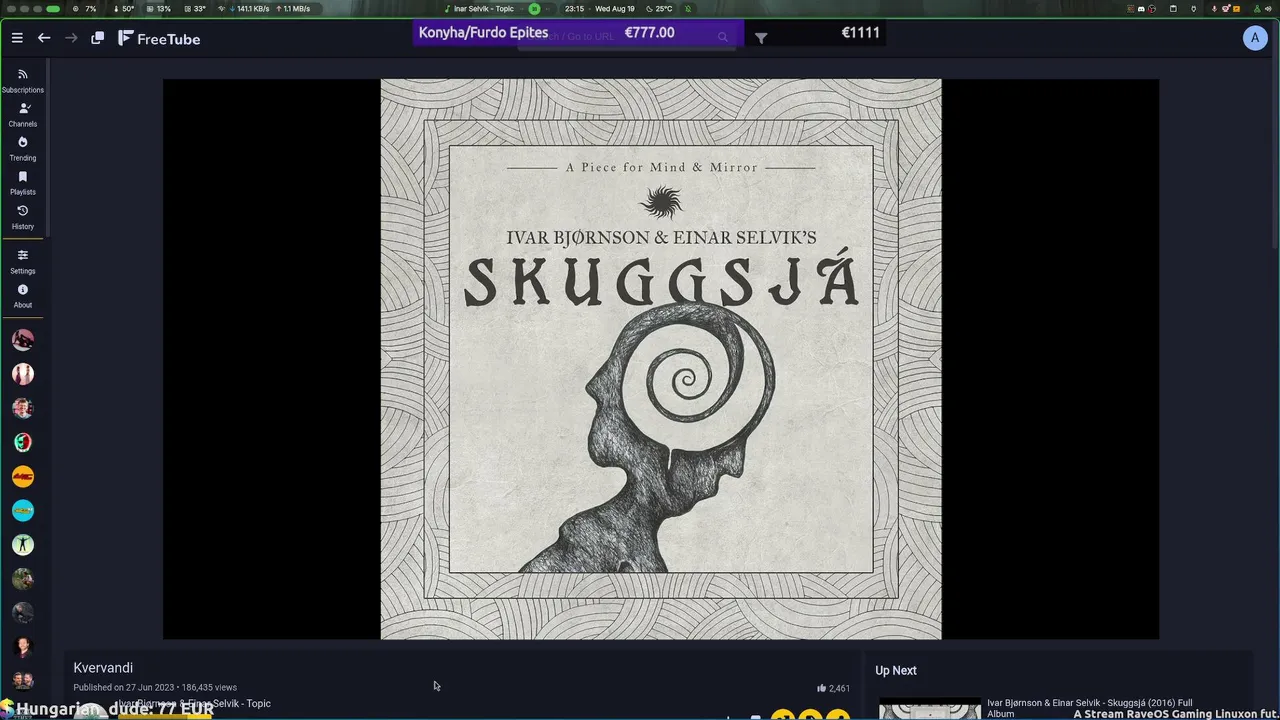1280x720 pixels.
Task: Click the search / go to URL field
Action: click(625, 37)
